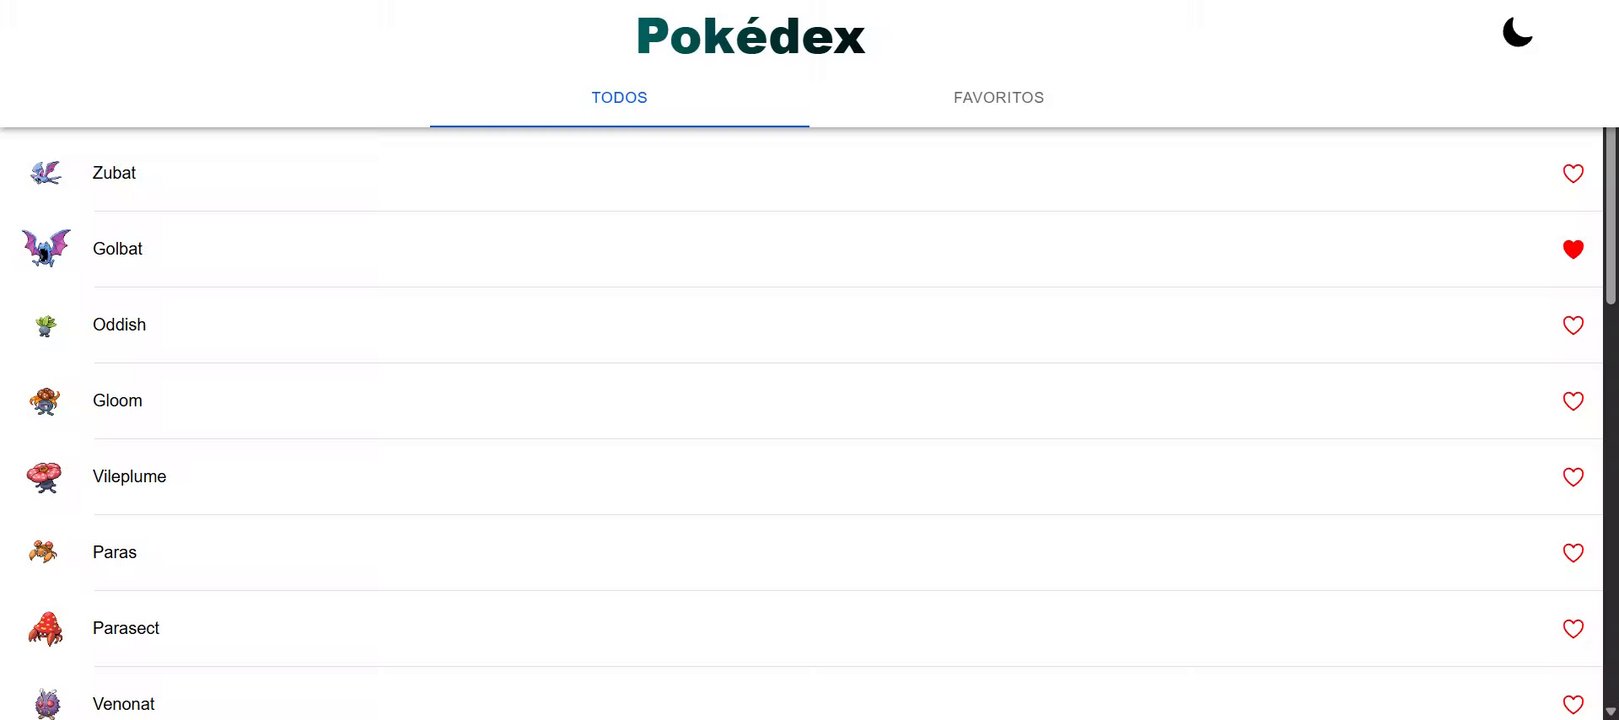Toggle dark mode with the moon icon
This screenshot has height=720, width=1619.
[x=1517, y=33]
